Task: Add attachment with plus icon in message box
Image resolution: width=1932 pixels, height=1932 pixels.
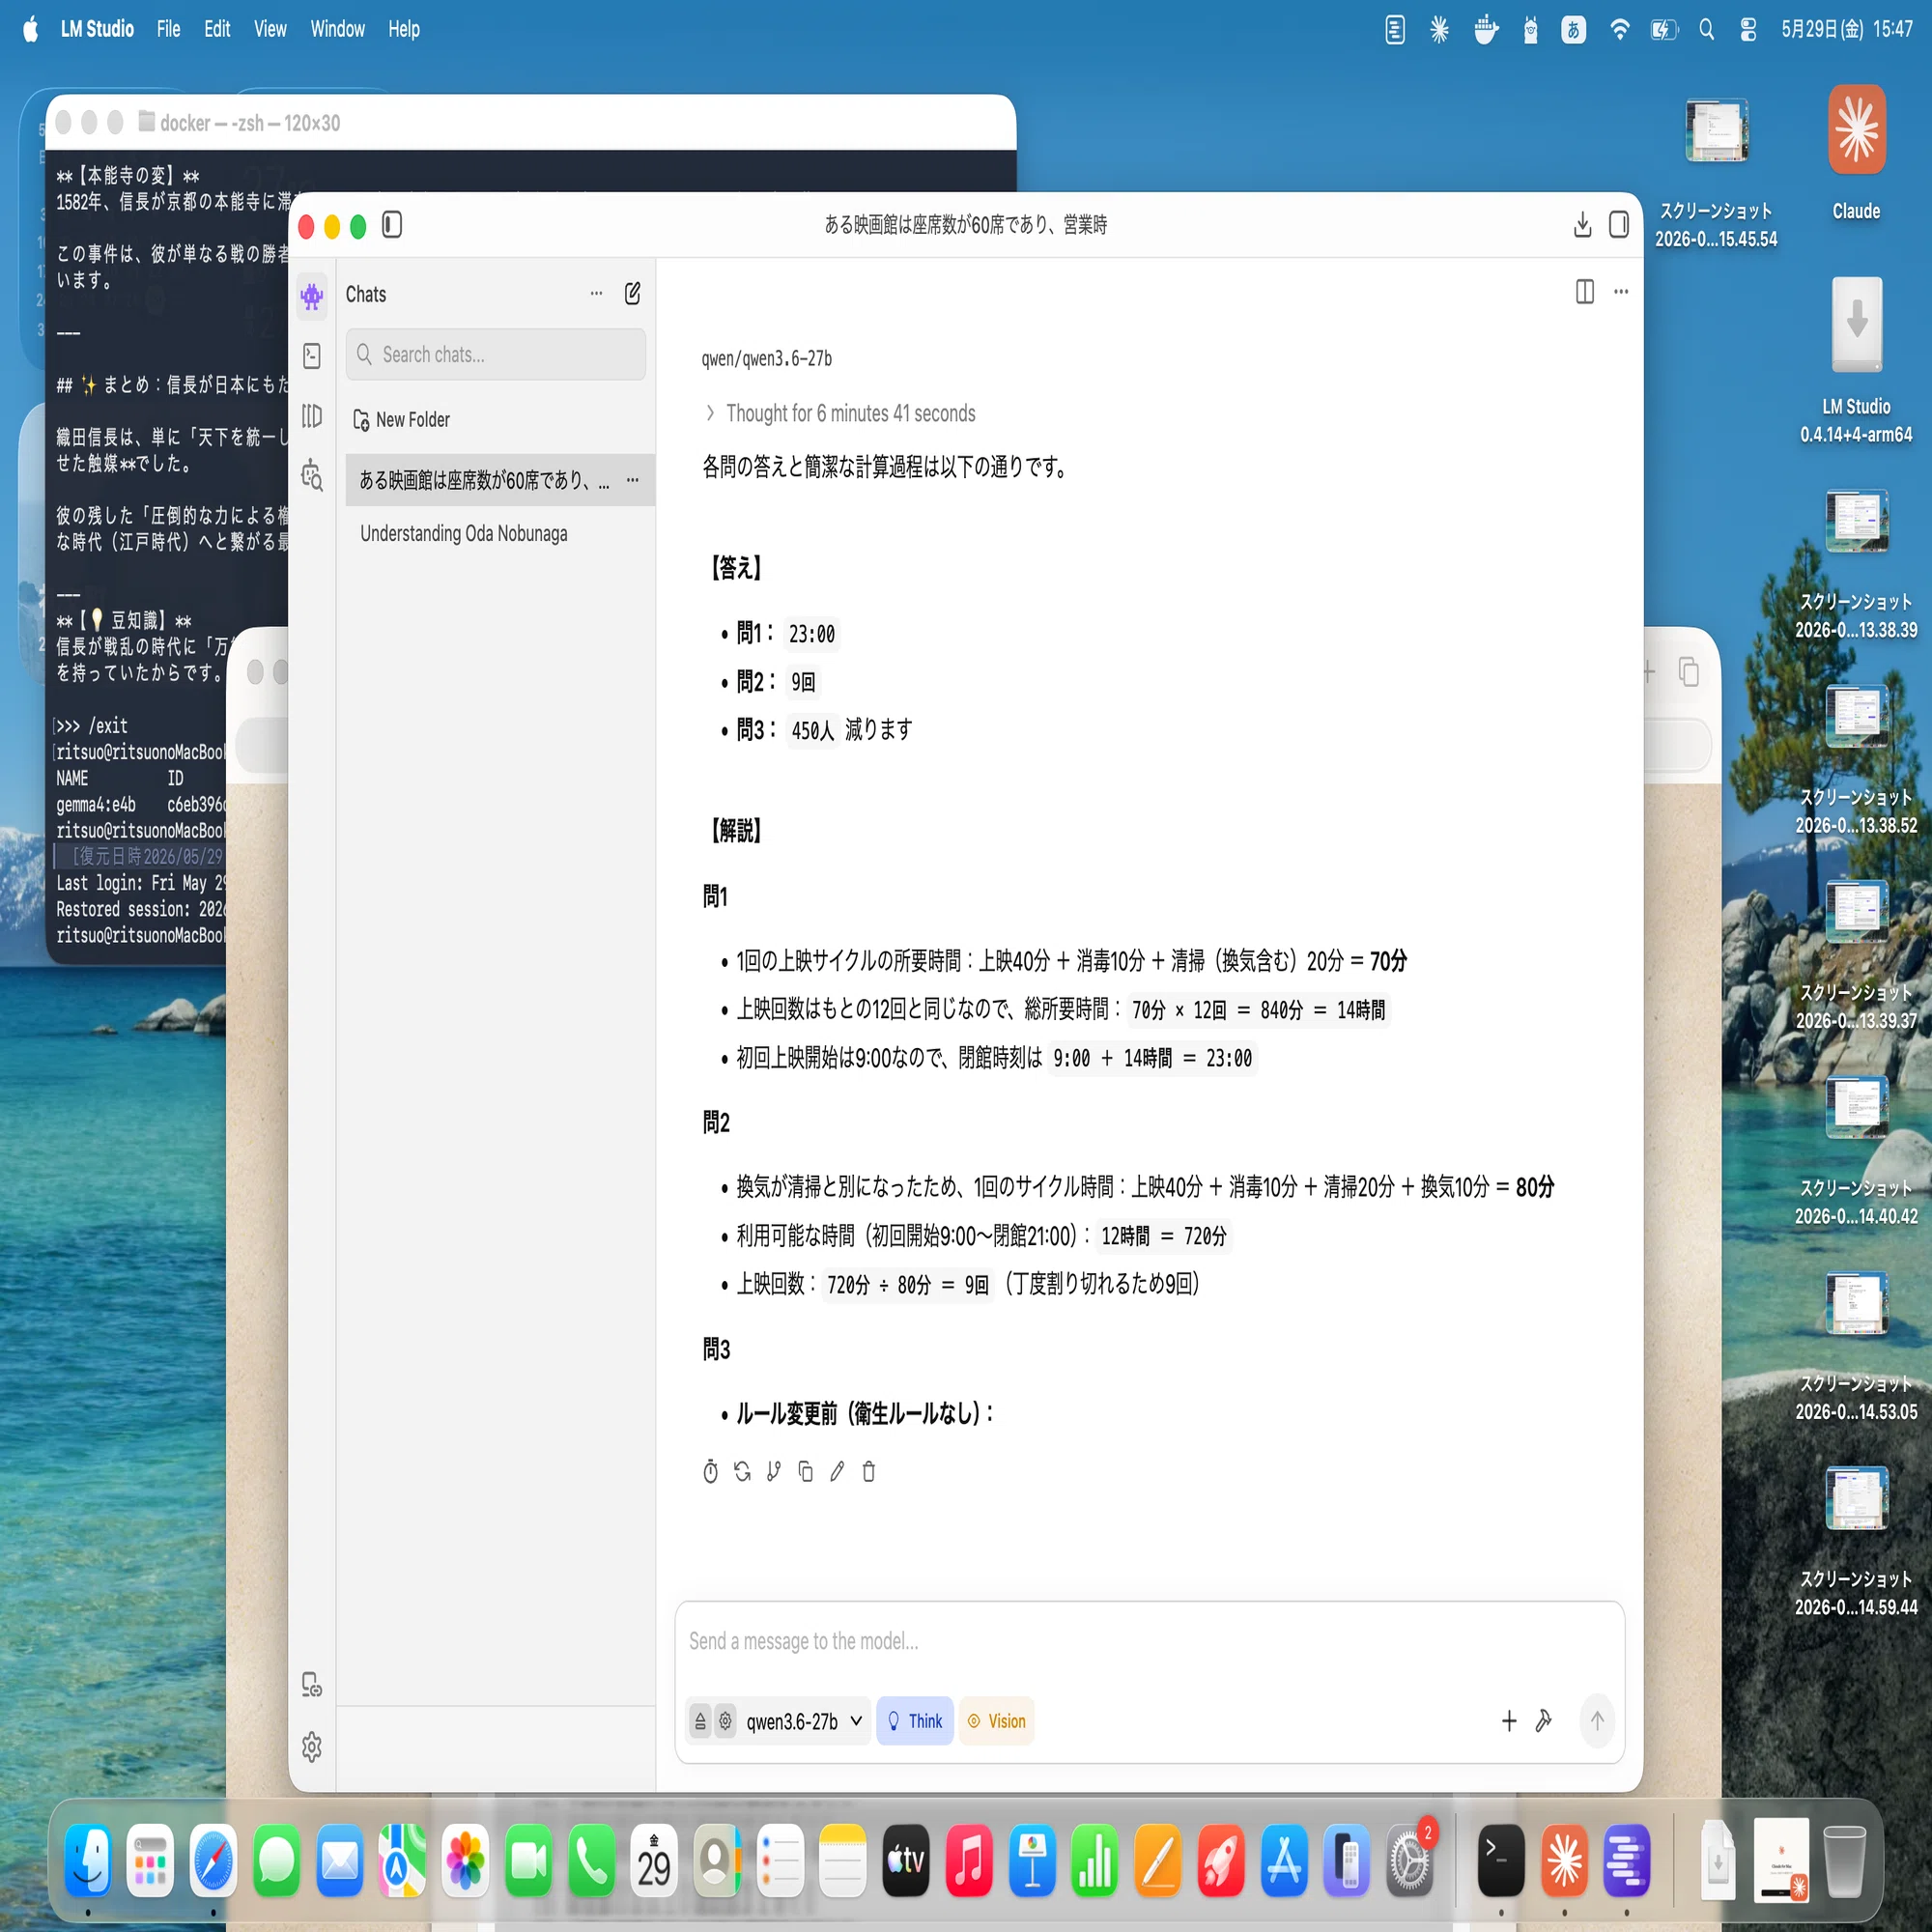Action: coord(1509,1721)
